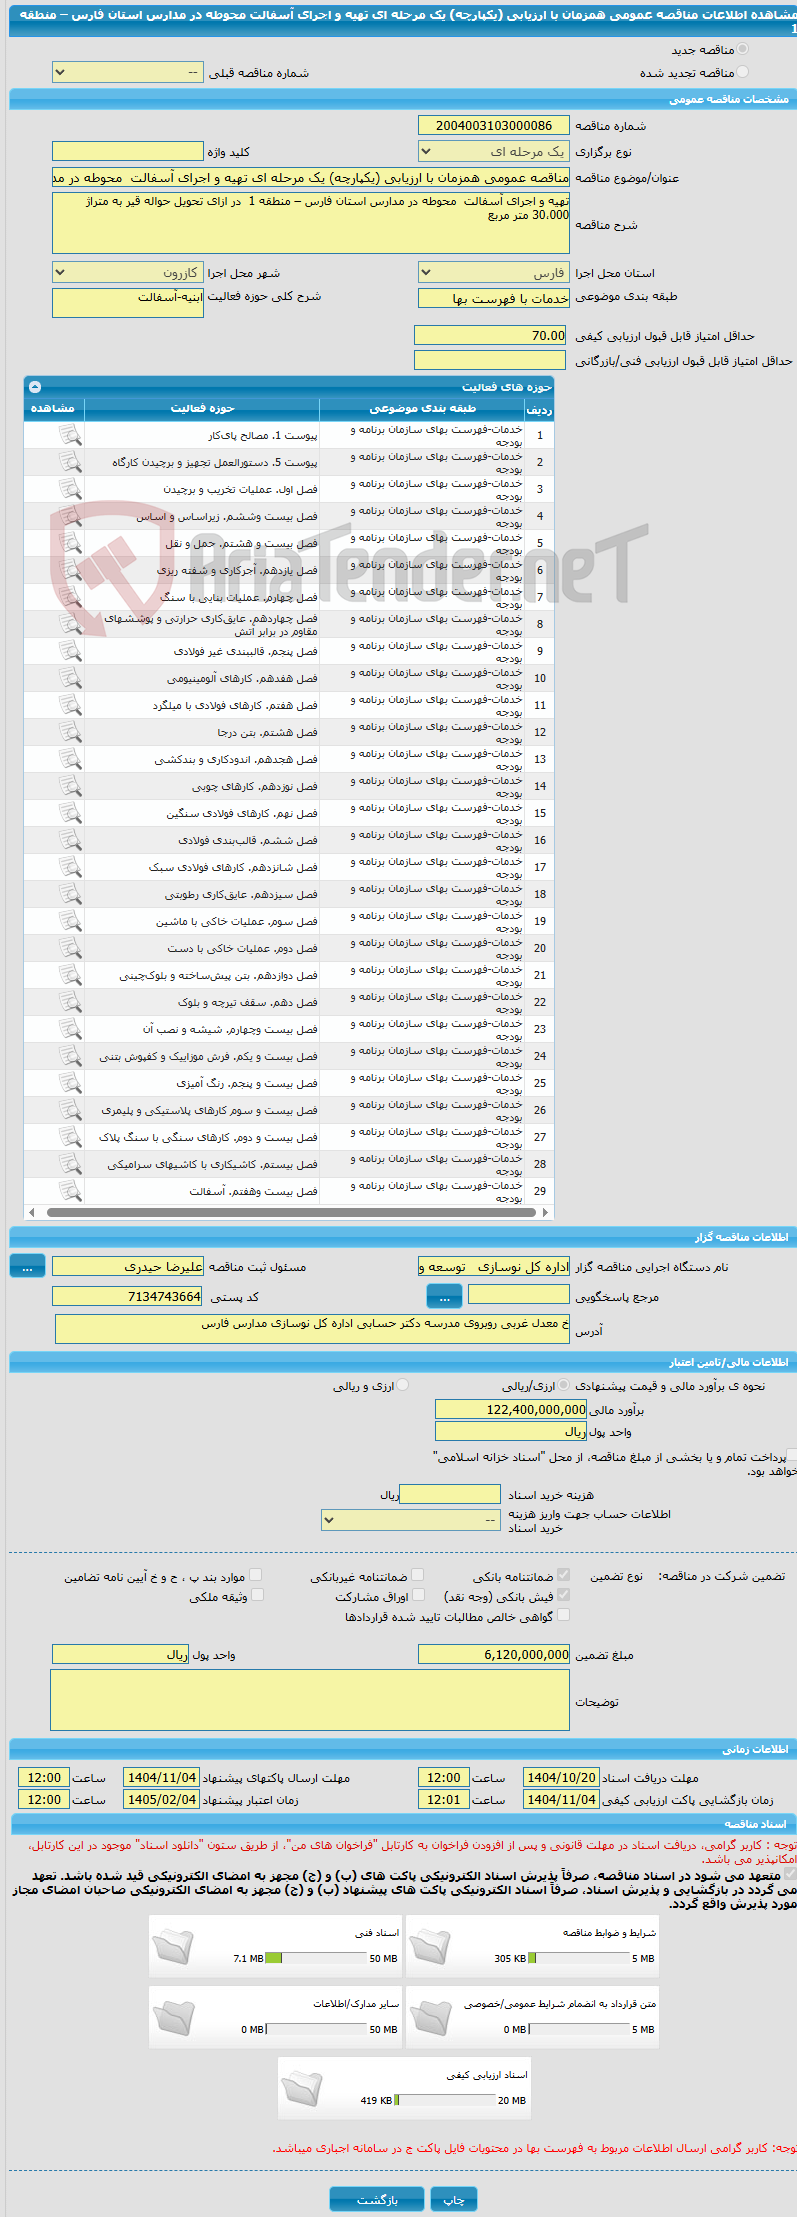Click چاپ print button
The width and height of the screenshot is (797, 2217).
(x=454, y=2199)
